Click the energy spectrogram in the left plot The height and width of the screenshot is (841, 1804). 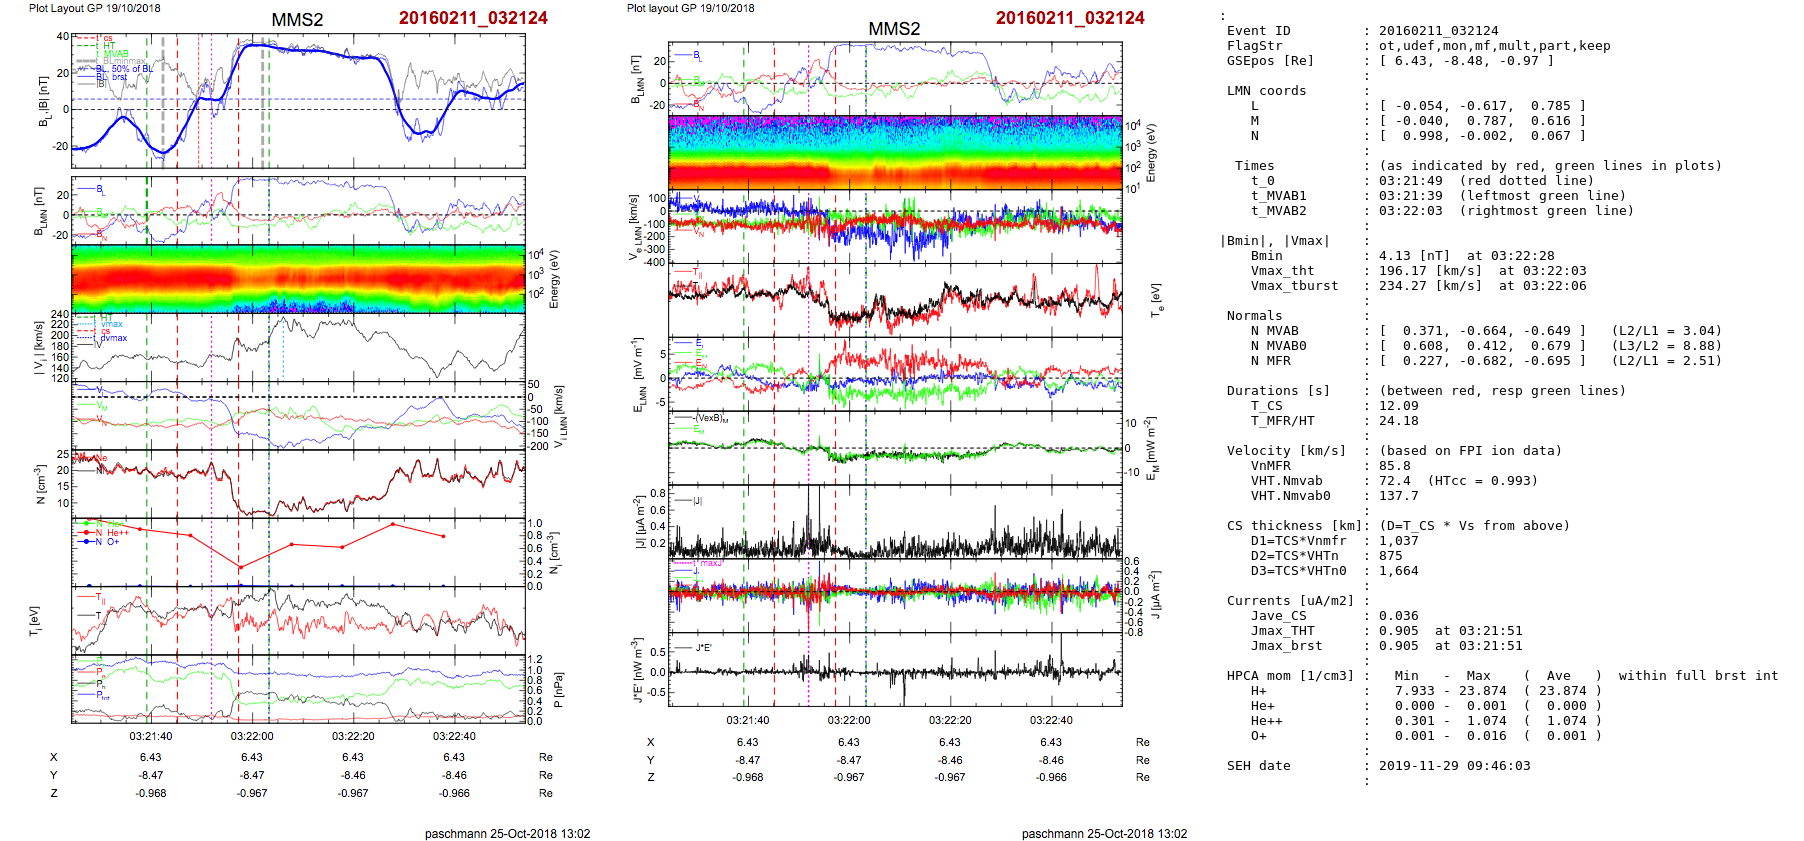coord(298,279)
